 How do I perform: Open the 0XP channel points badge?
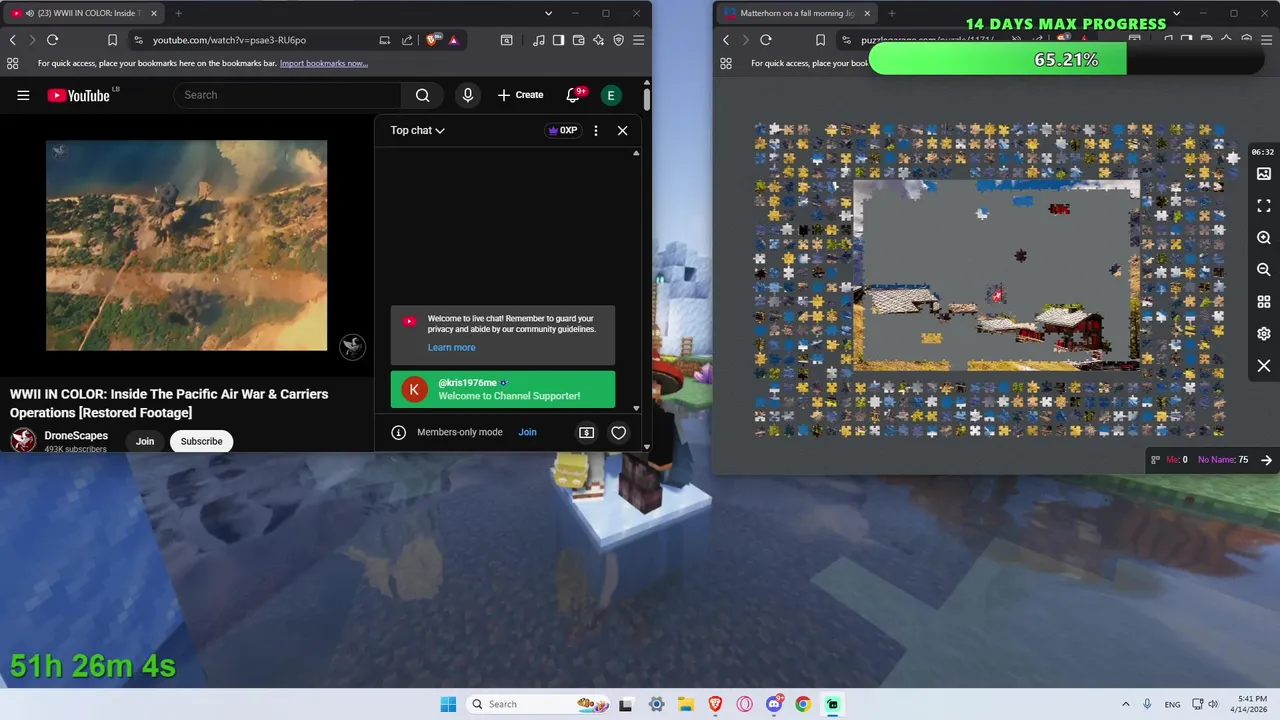(x=563, y=130)
